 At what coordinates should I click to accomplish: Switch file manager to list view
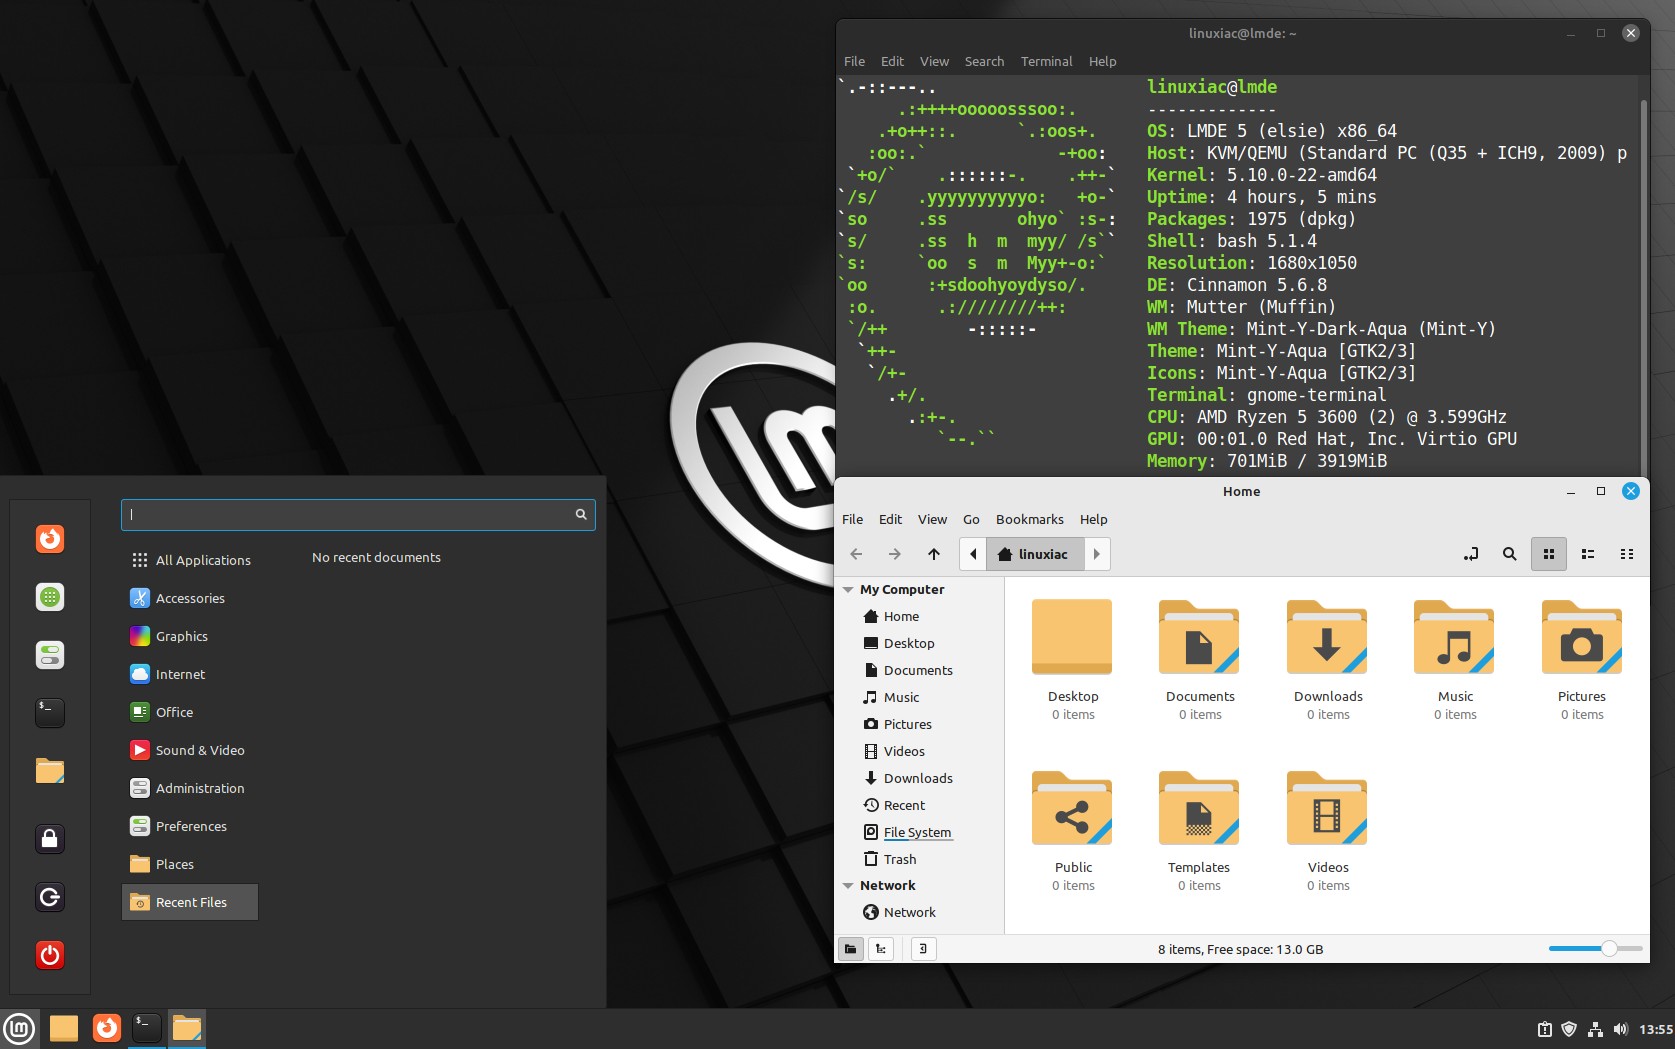tap(1588, 554)
